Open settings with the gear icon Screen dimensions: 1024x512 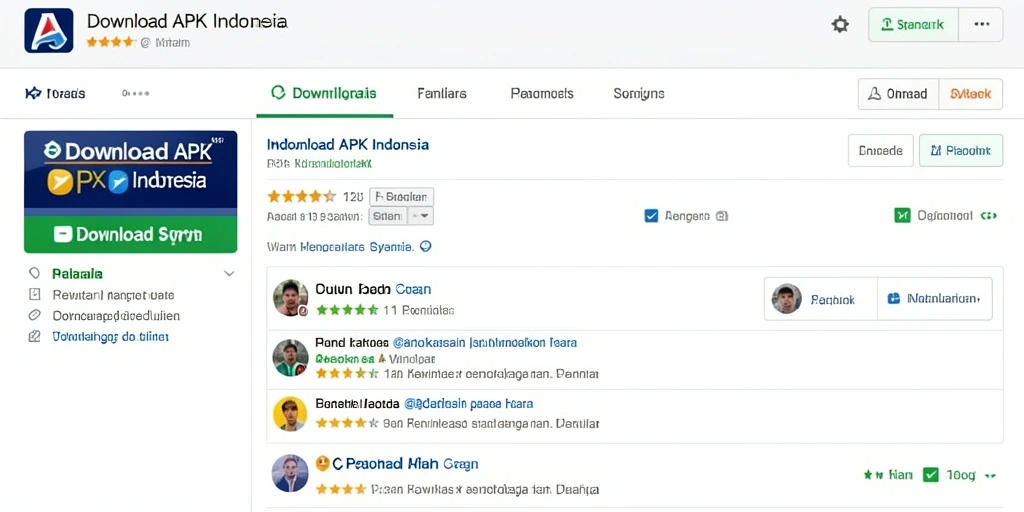(840, 25)
